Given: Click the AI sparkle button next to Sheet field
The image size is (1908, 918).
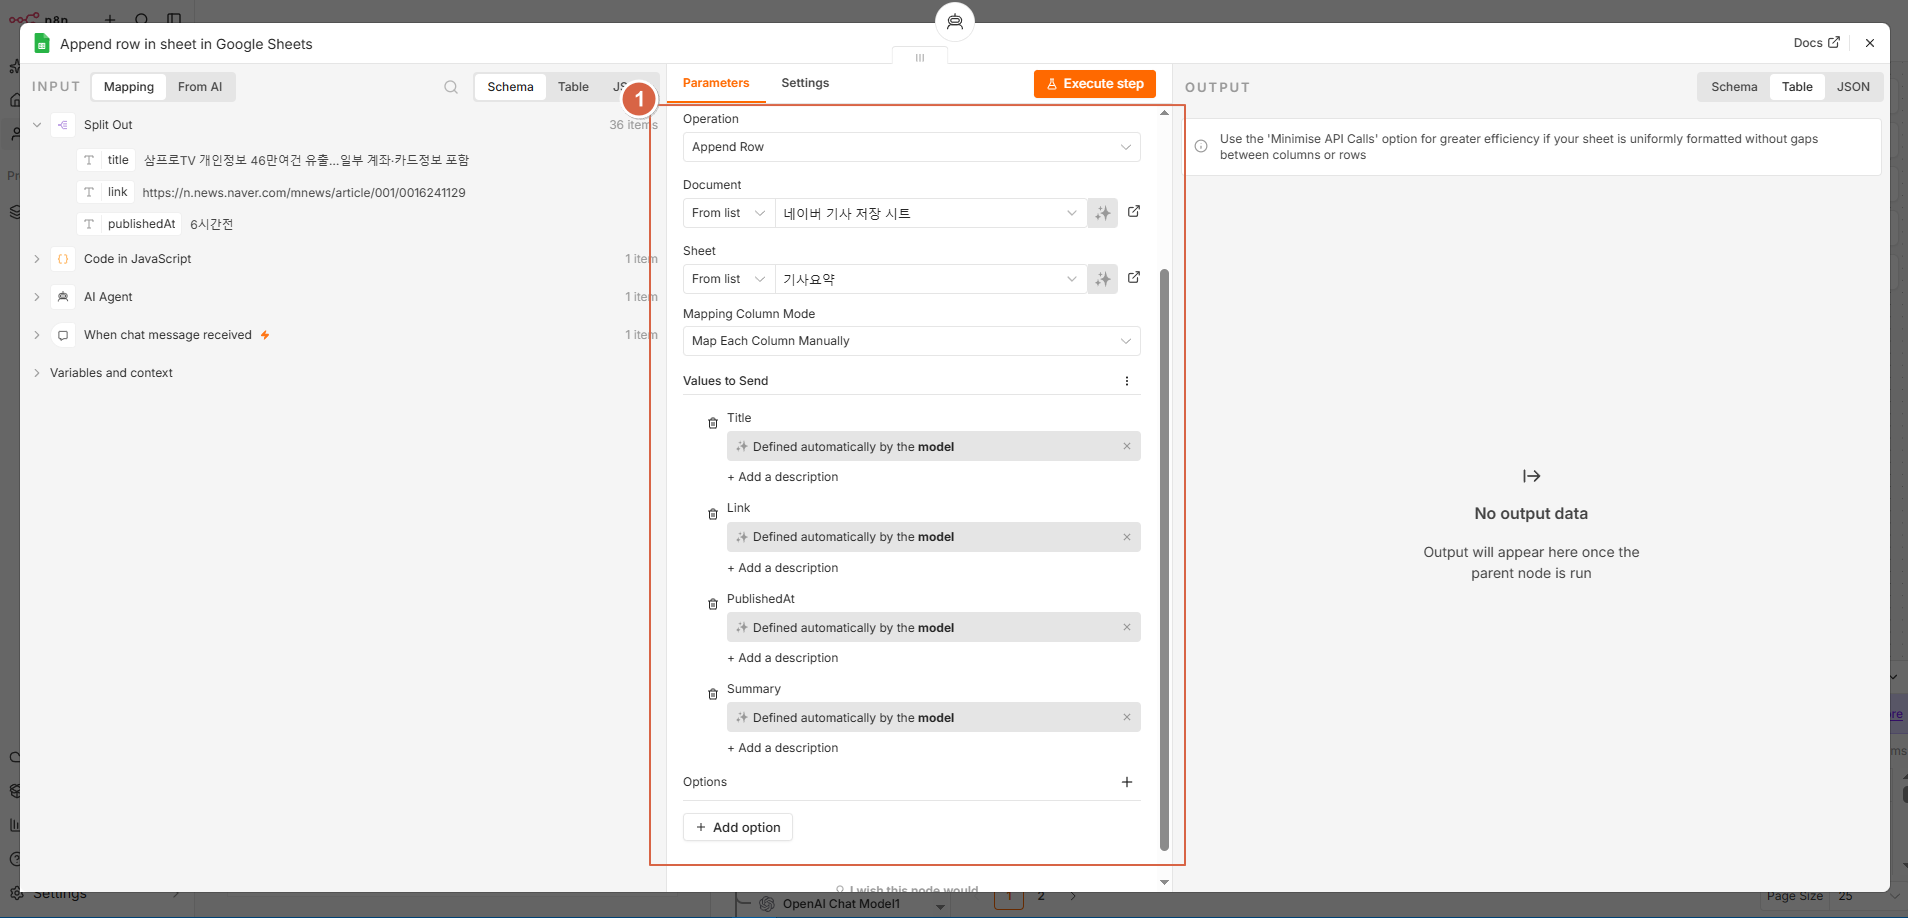Looking at the screenshot, I should 1103,279.
